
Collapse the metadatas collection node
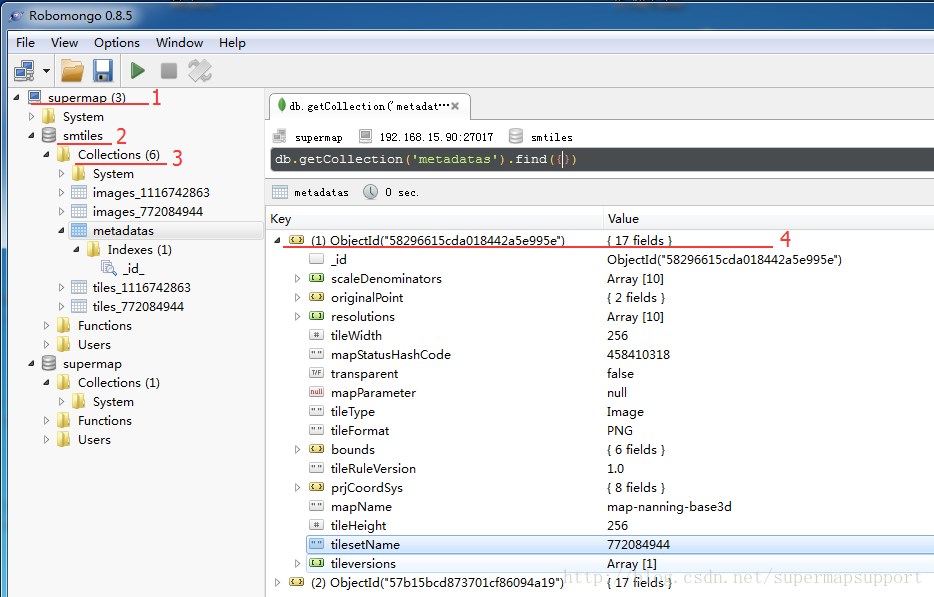coord(61,231)
